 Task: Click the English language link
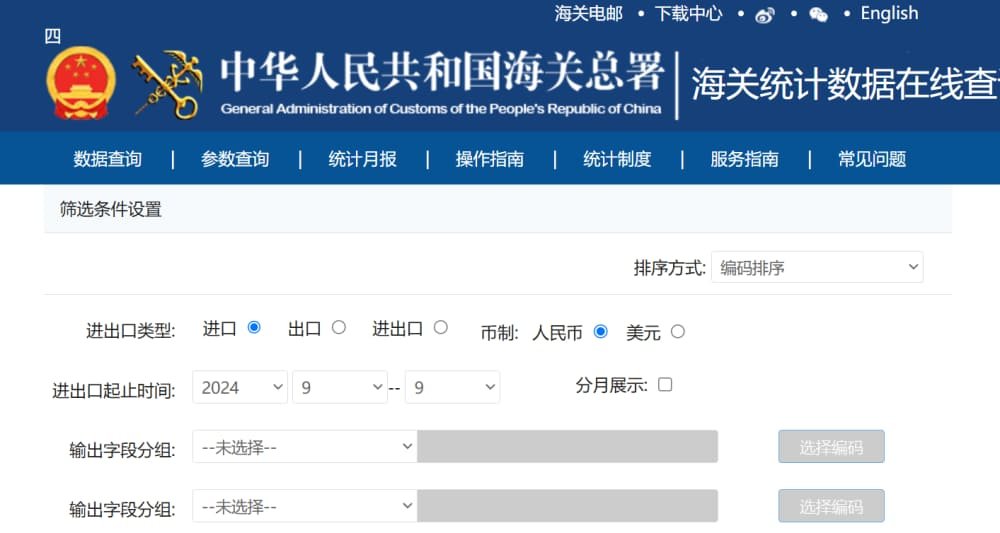[889, 14]
